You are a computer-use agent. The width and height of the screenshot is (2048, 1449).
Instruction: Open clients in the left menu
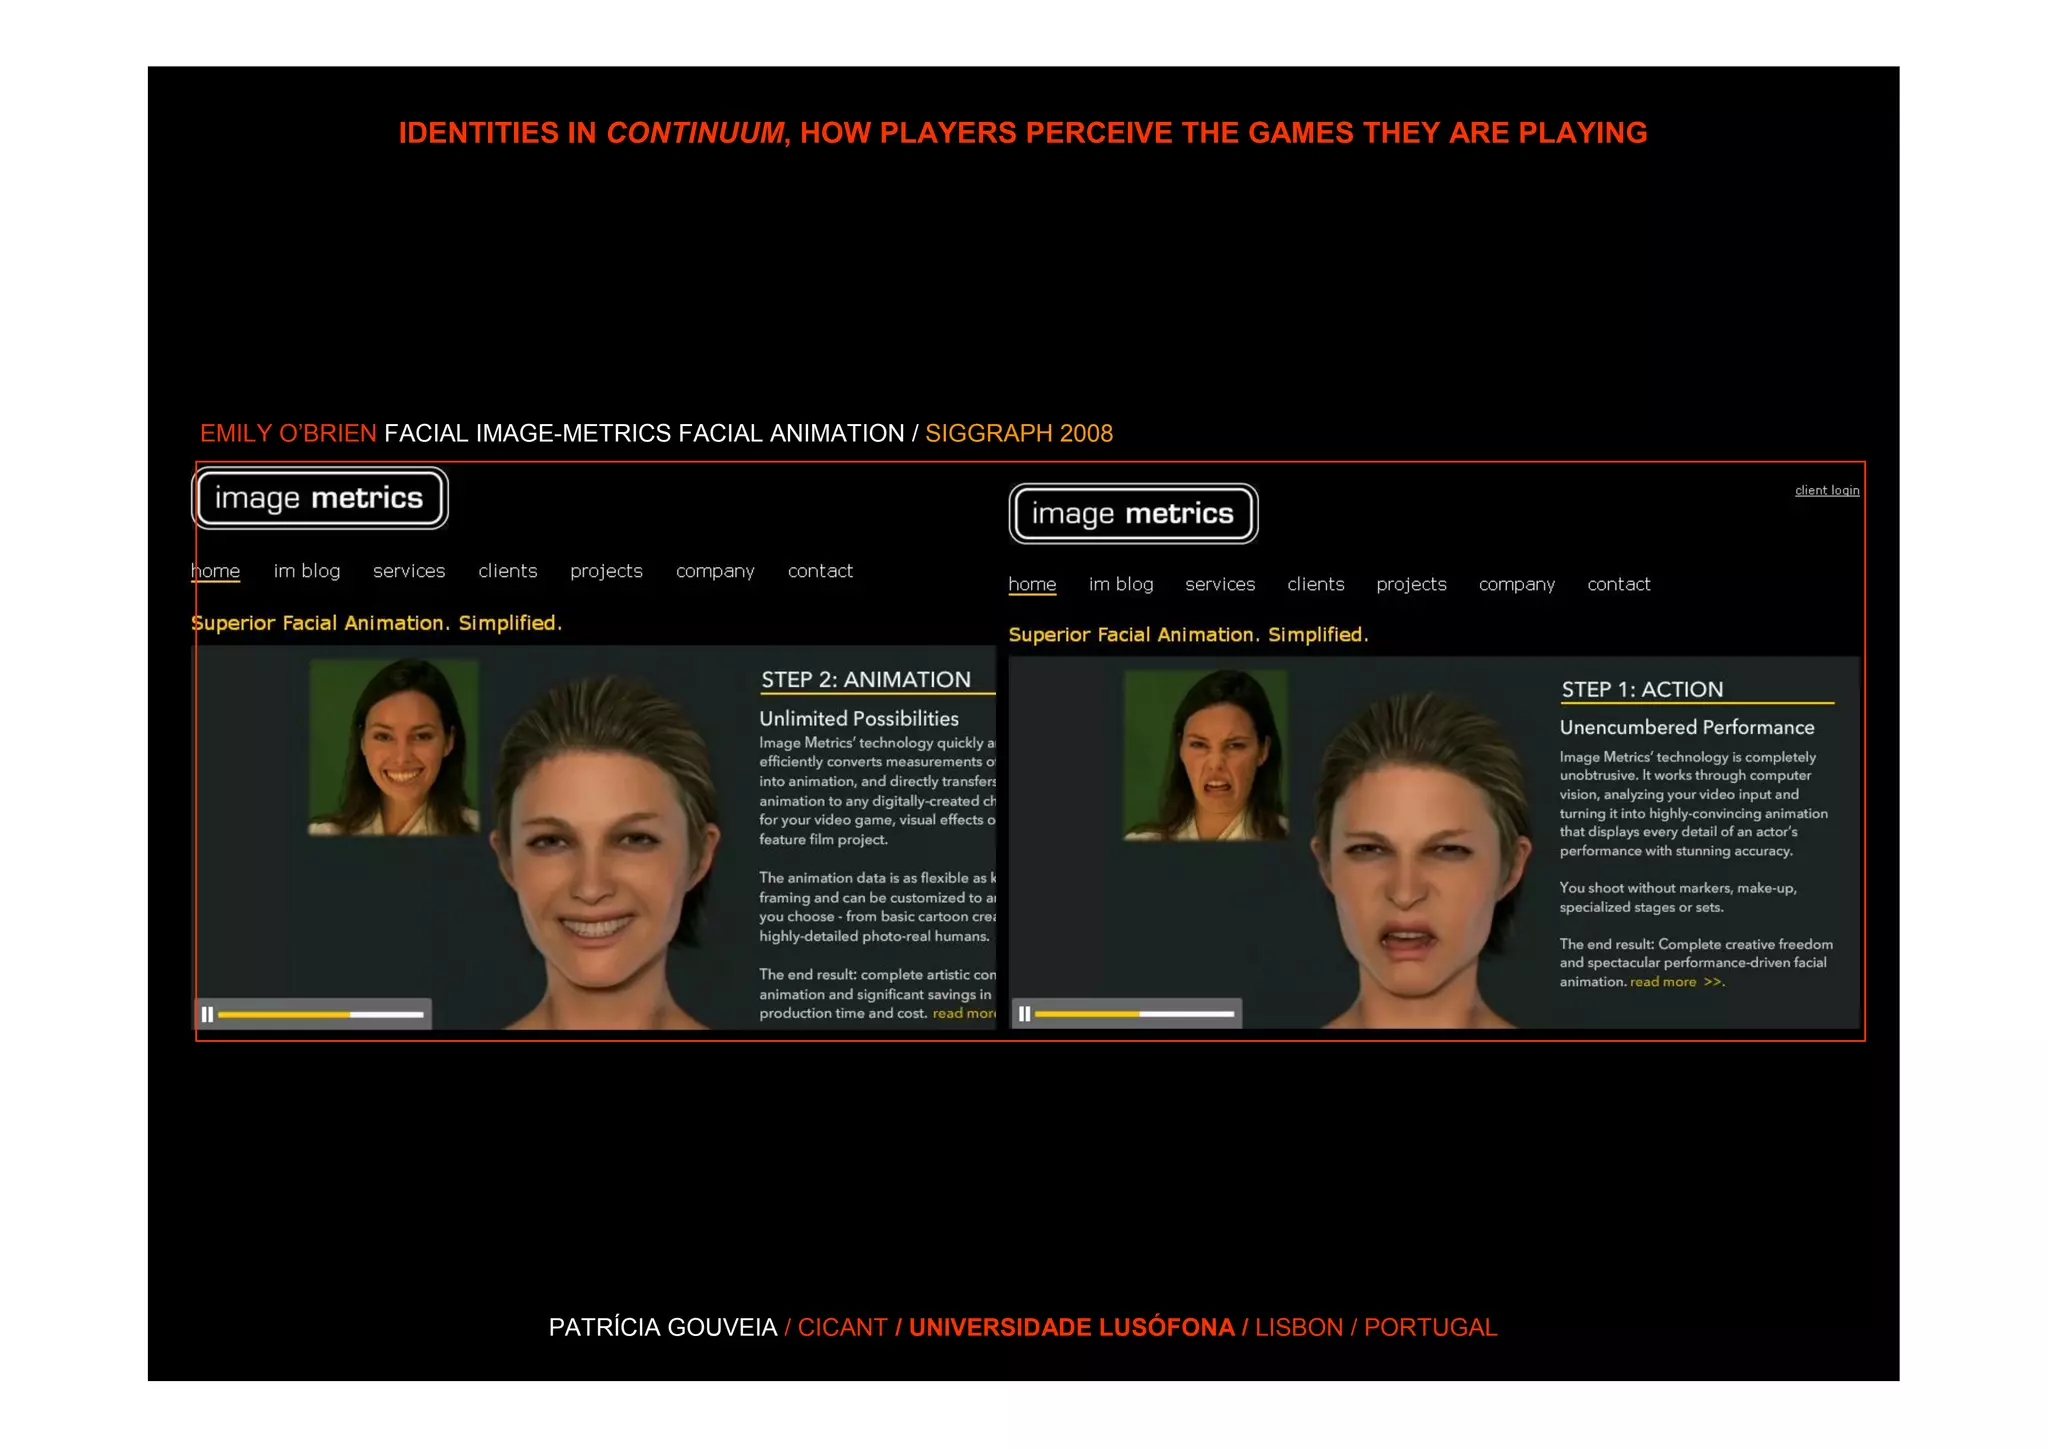click(508, 571)
